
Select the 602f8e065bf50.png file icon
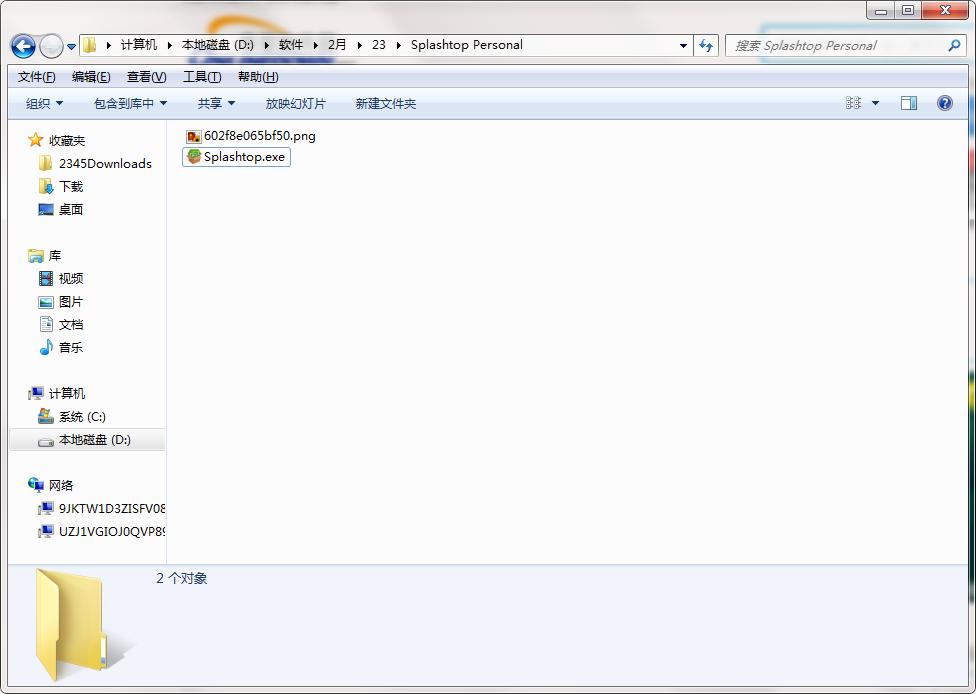click(x=194, y=136)
